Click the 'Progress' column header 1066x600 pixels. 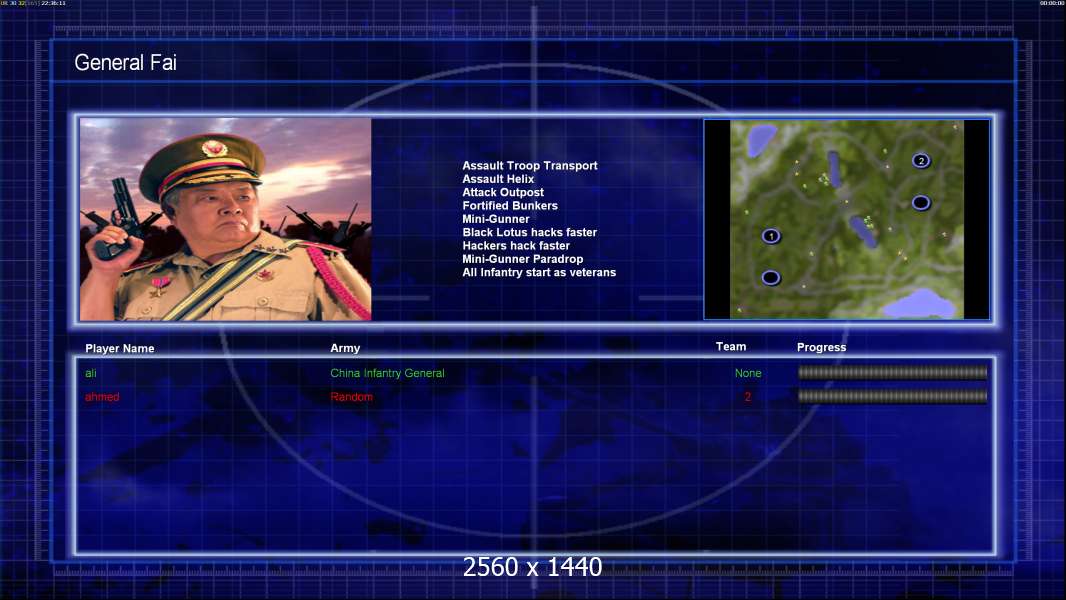(x=821, y=347)
